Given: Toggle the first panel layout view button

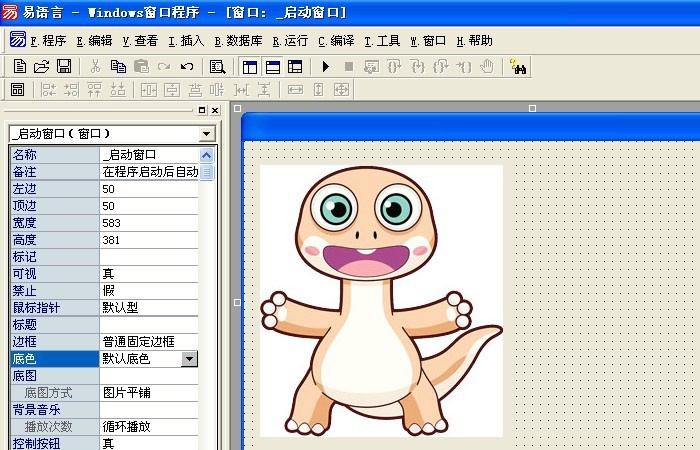Looking at the screenshot, I should (249, 67).
